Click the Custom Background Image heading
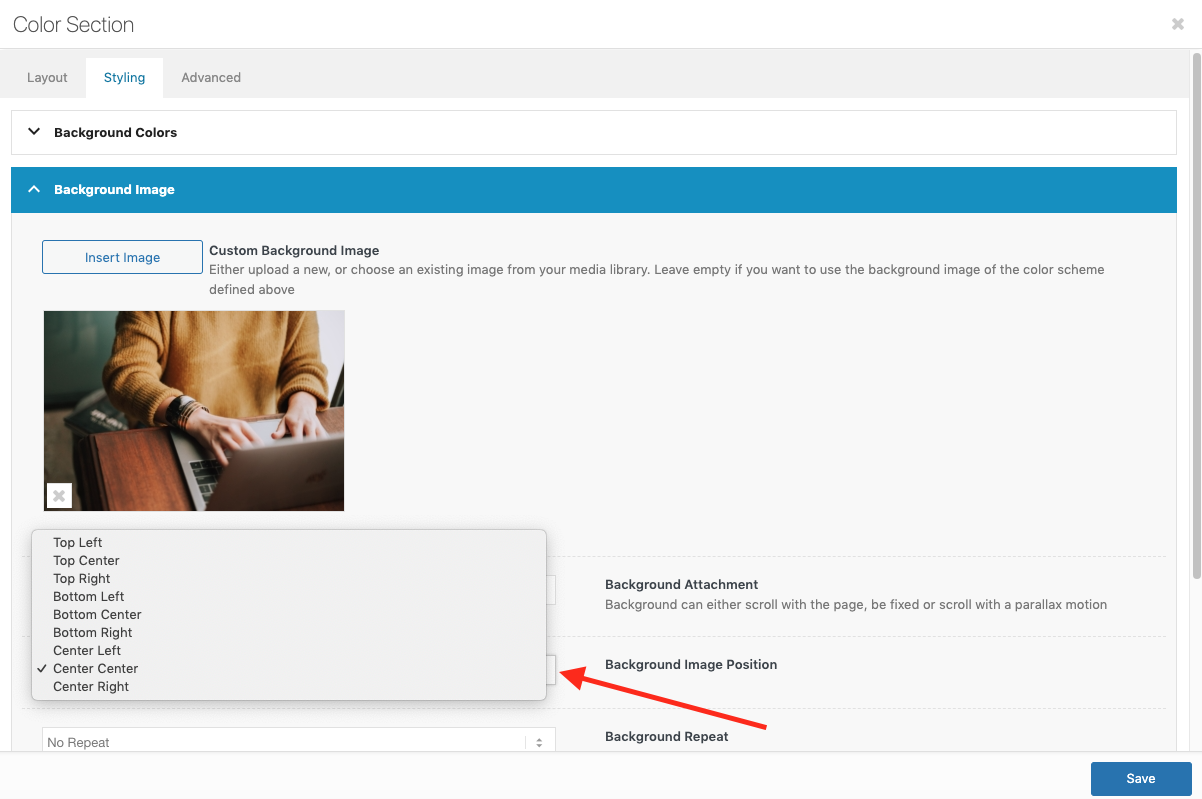 pos(294,250)
